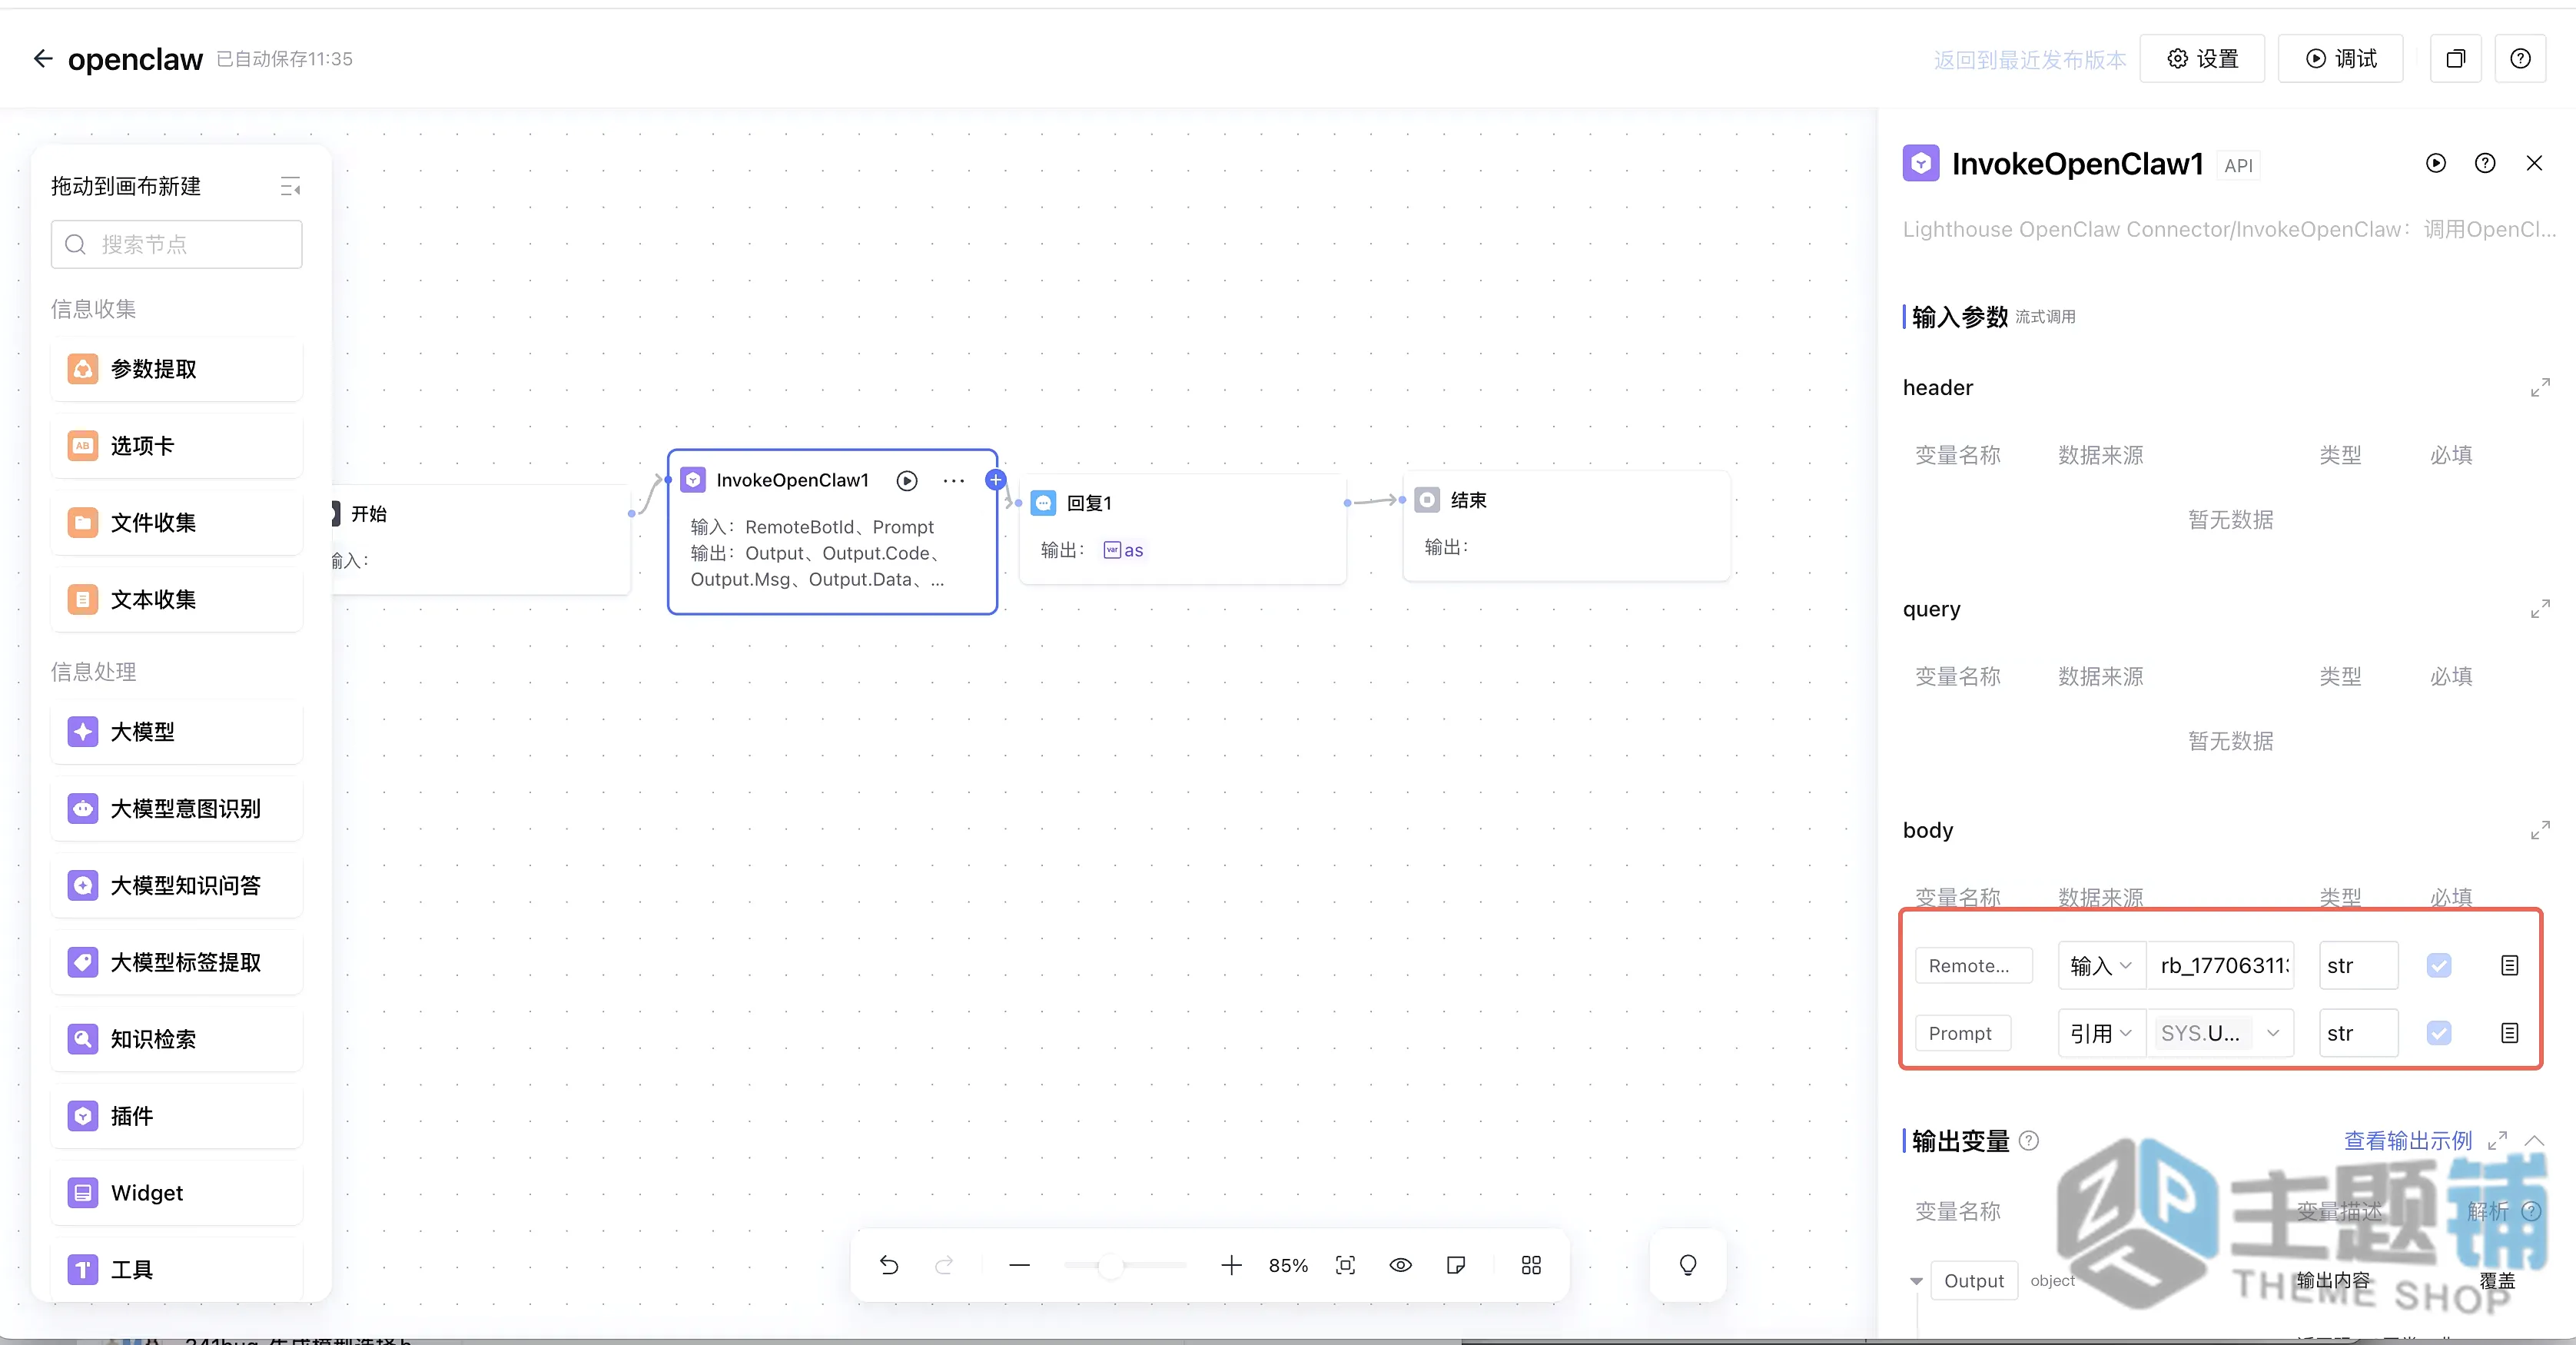Collapse the node sidebar panel icon

click(x=290, y=186)
